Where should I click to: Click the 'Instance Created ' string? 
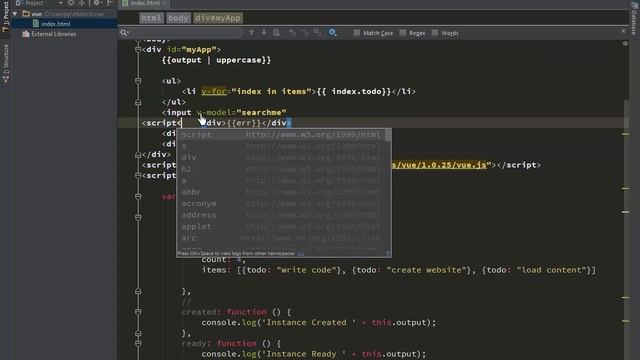pyautogui.click(x=309, y=322)
